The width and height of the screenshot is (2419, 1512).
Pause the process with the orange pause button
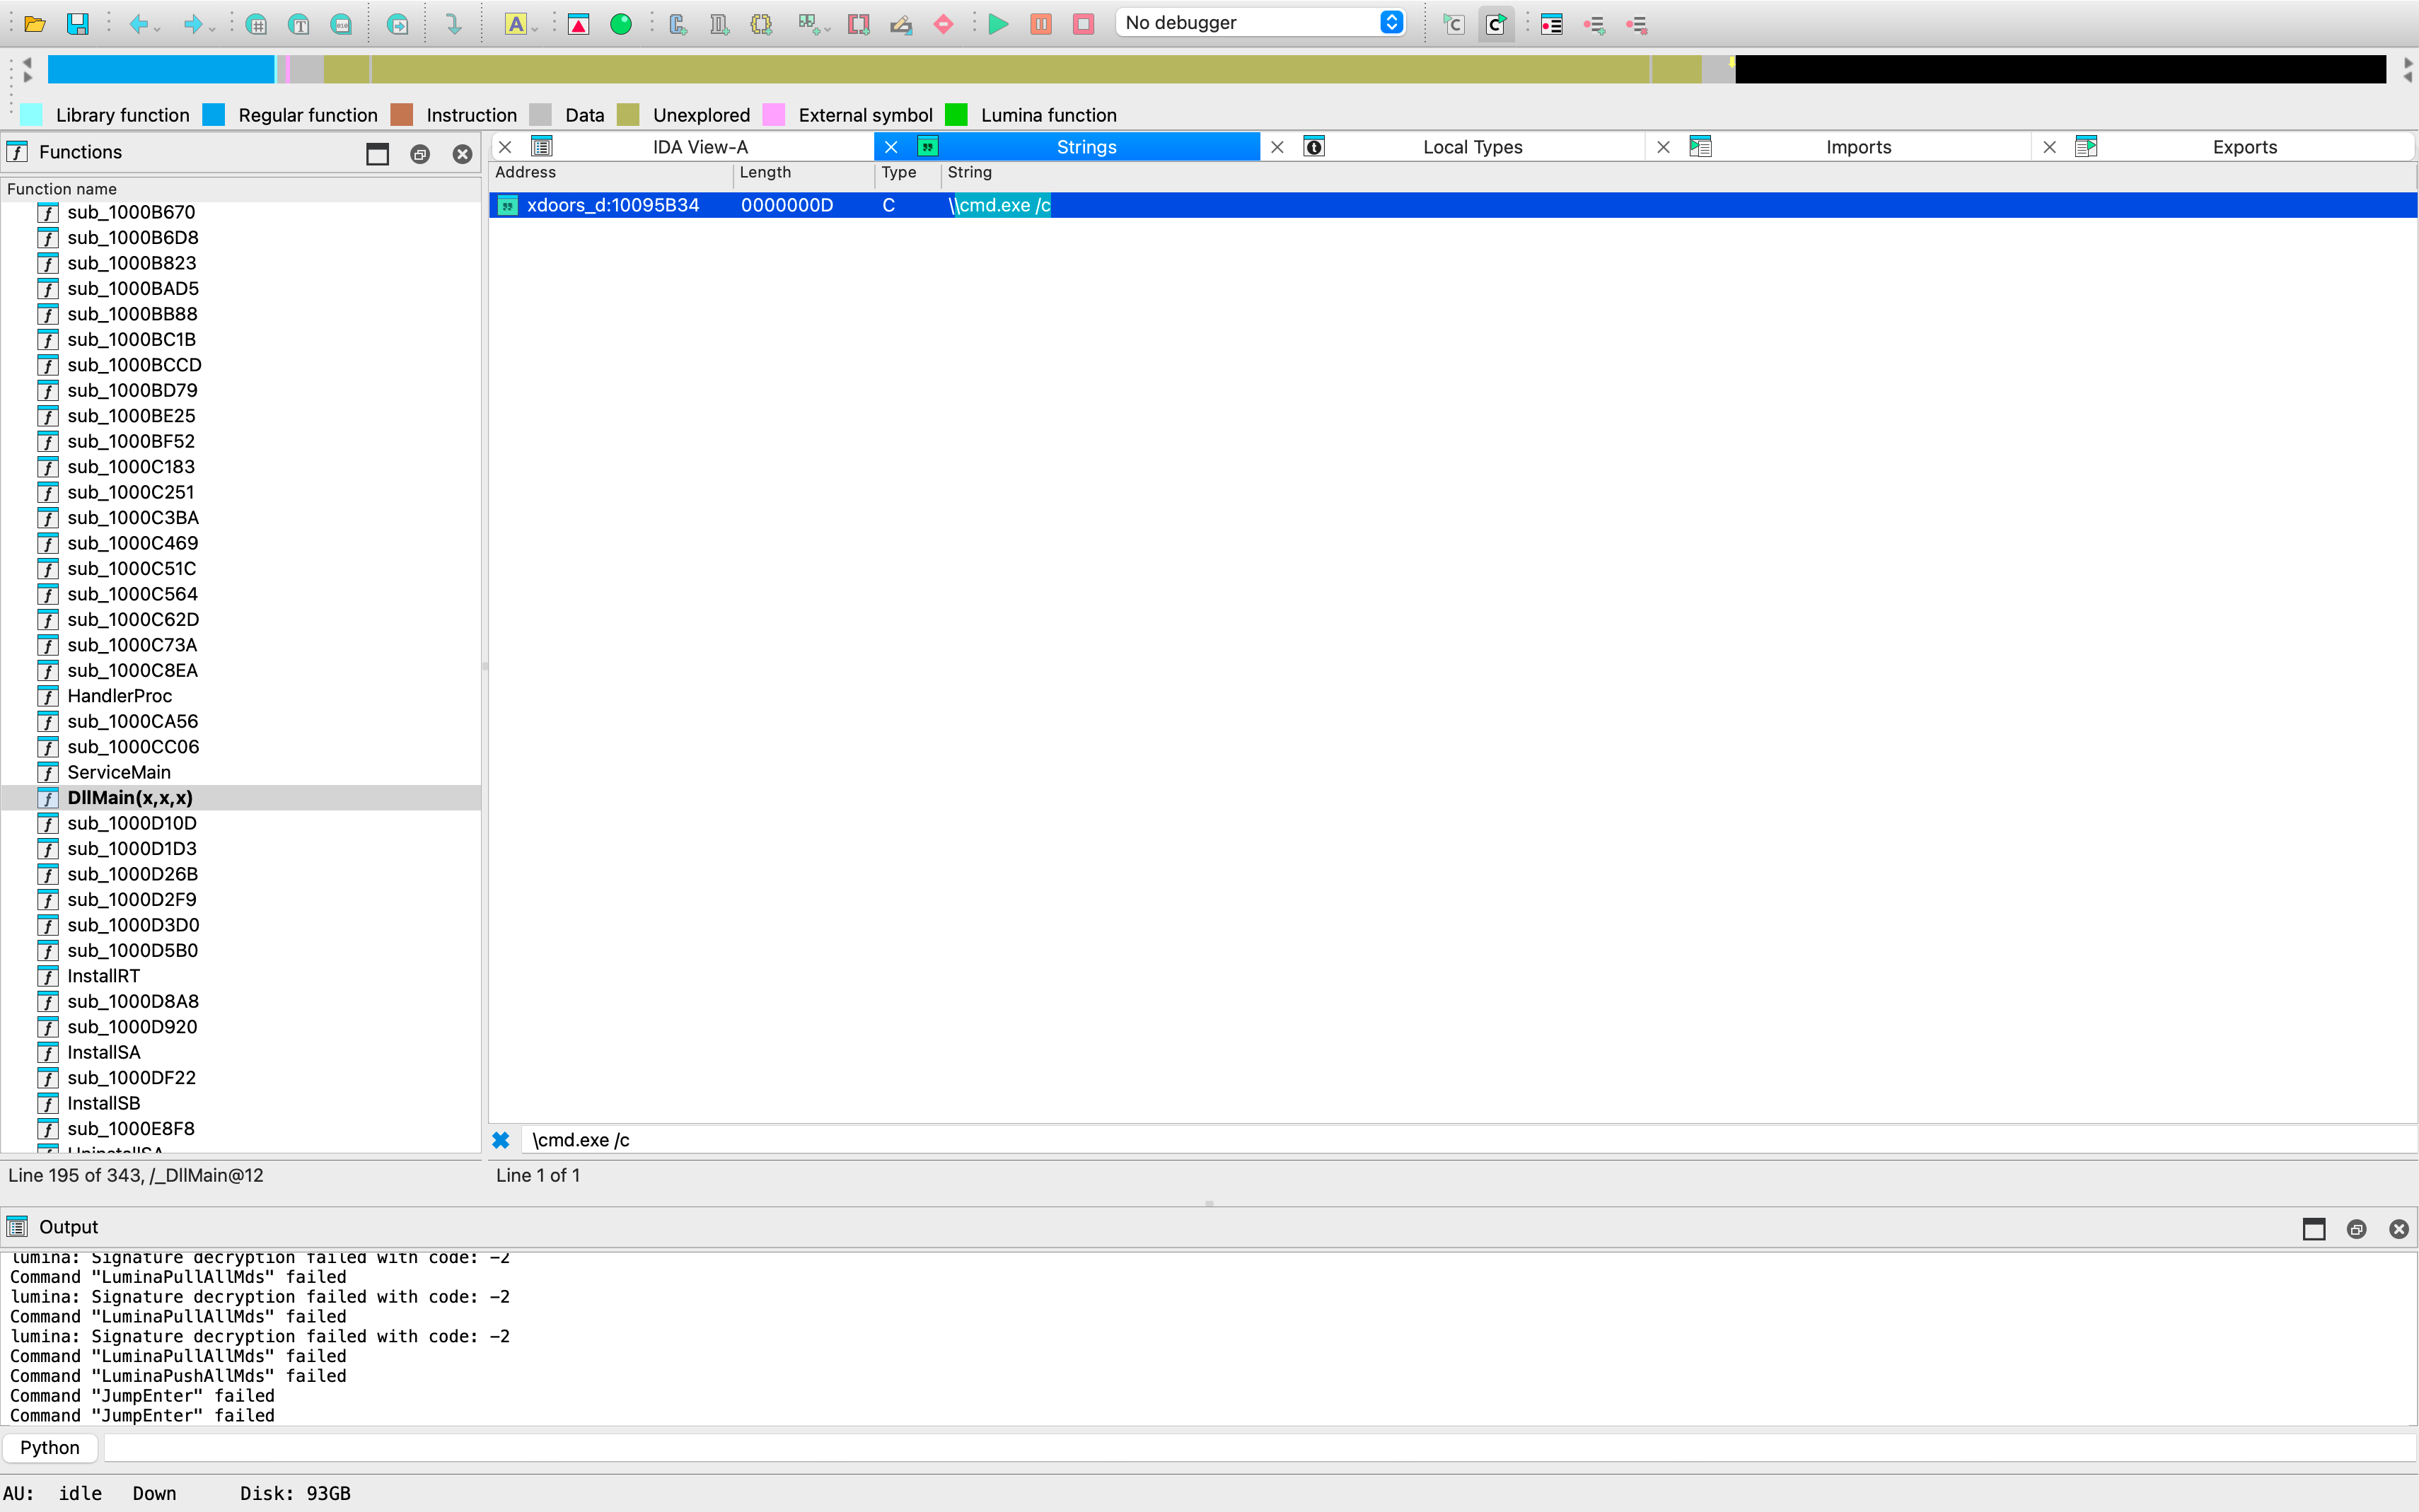(1041, 24)
